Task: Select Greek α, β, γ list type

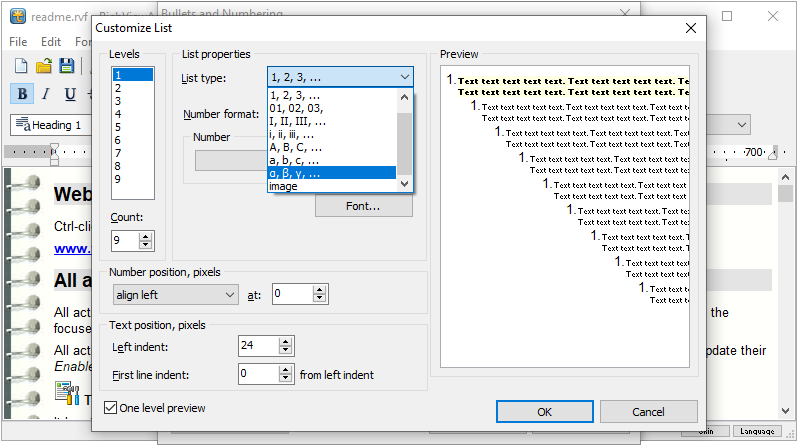Action: [333, 173]
